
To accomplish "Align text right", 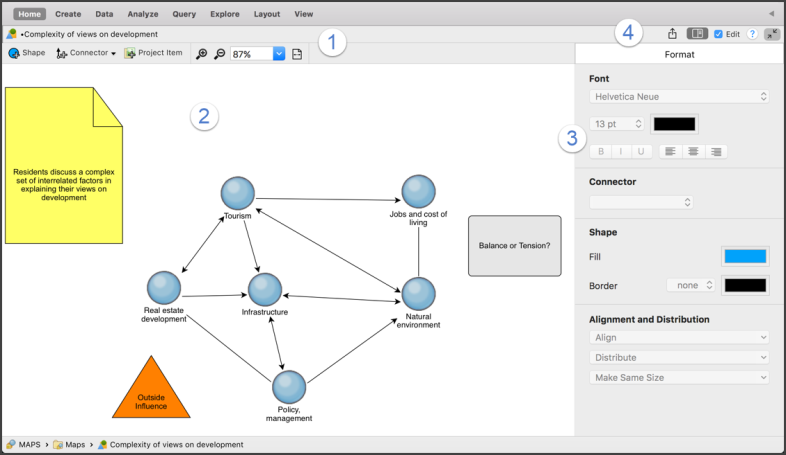I will click(x=716, y=151).
